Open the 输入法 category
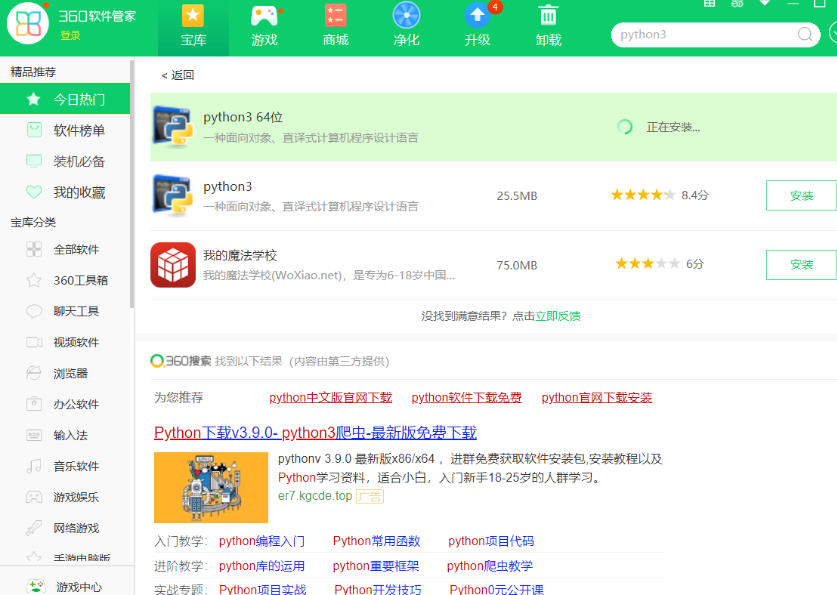 click(x=65, y=435)
